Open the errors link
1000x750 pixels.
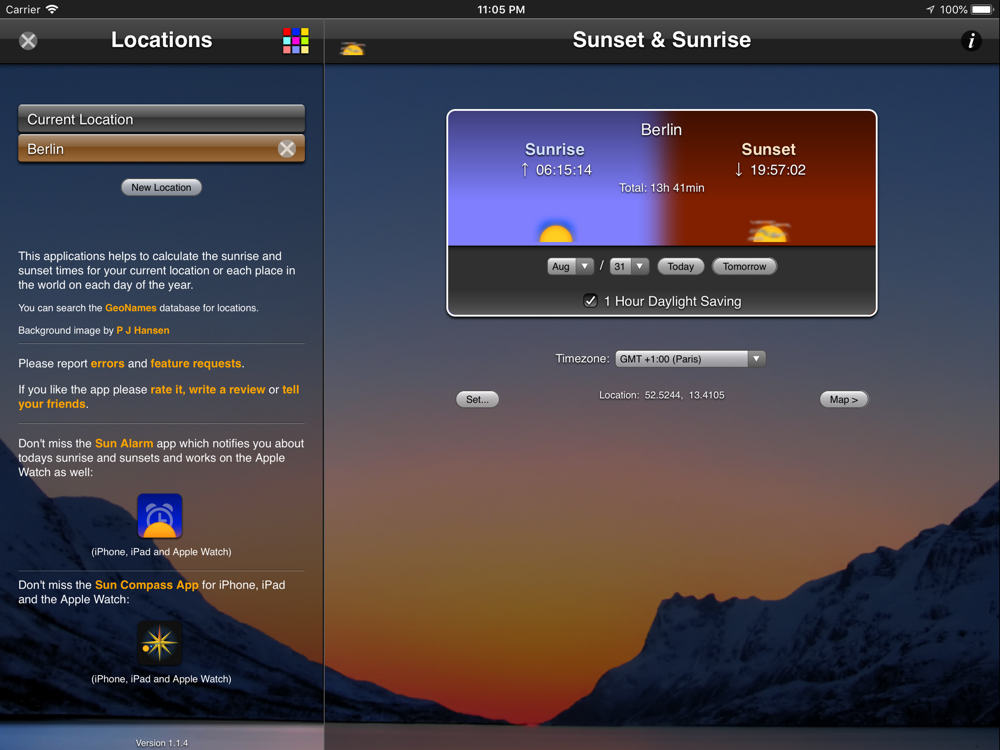tap(108, 364)
